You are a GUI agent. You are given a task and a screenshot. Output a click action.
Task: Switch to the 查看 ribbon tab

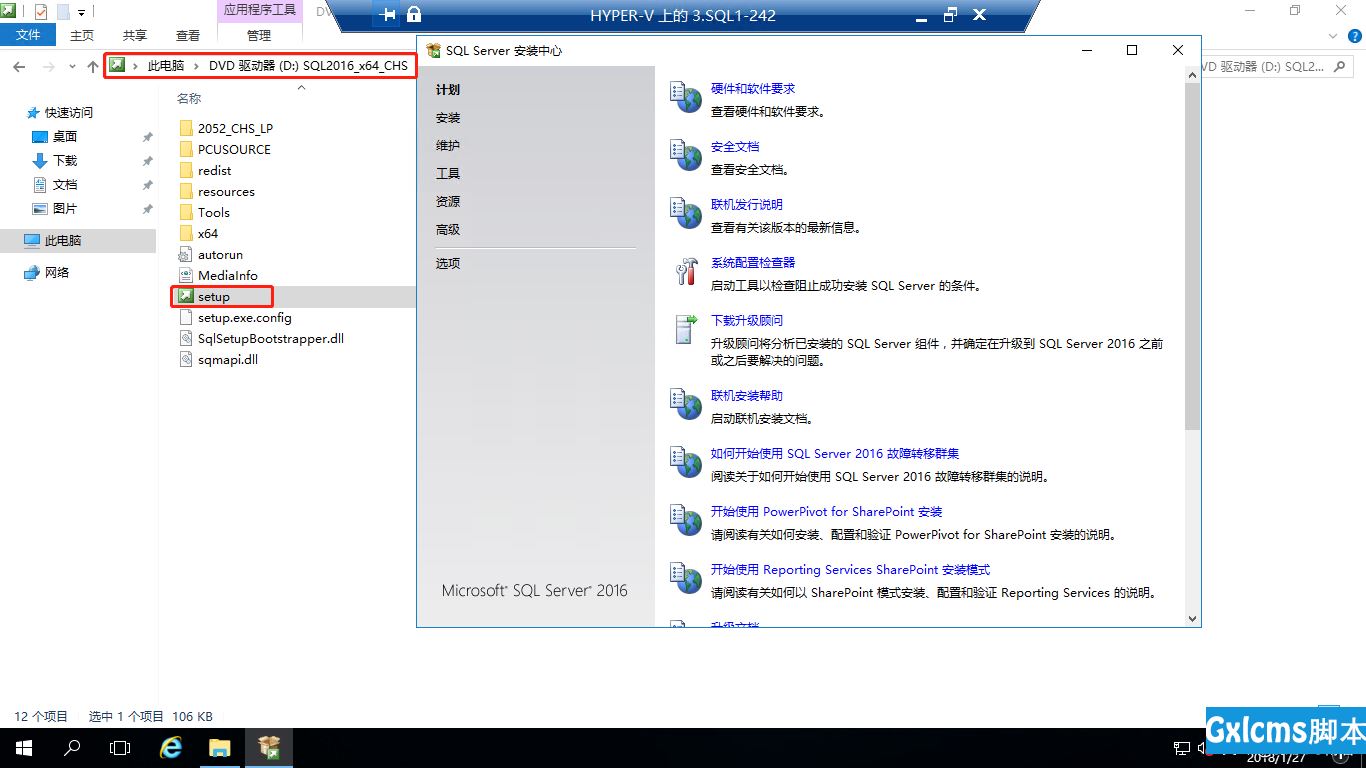point(188,35)
